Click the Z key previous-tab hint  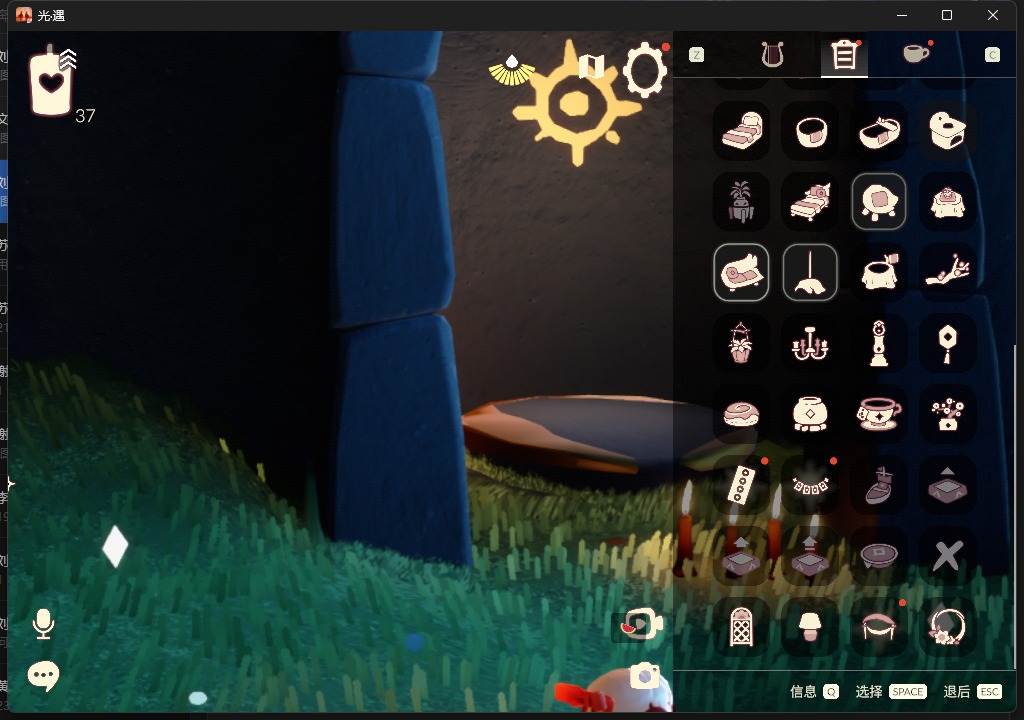click(697, 55)
